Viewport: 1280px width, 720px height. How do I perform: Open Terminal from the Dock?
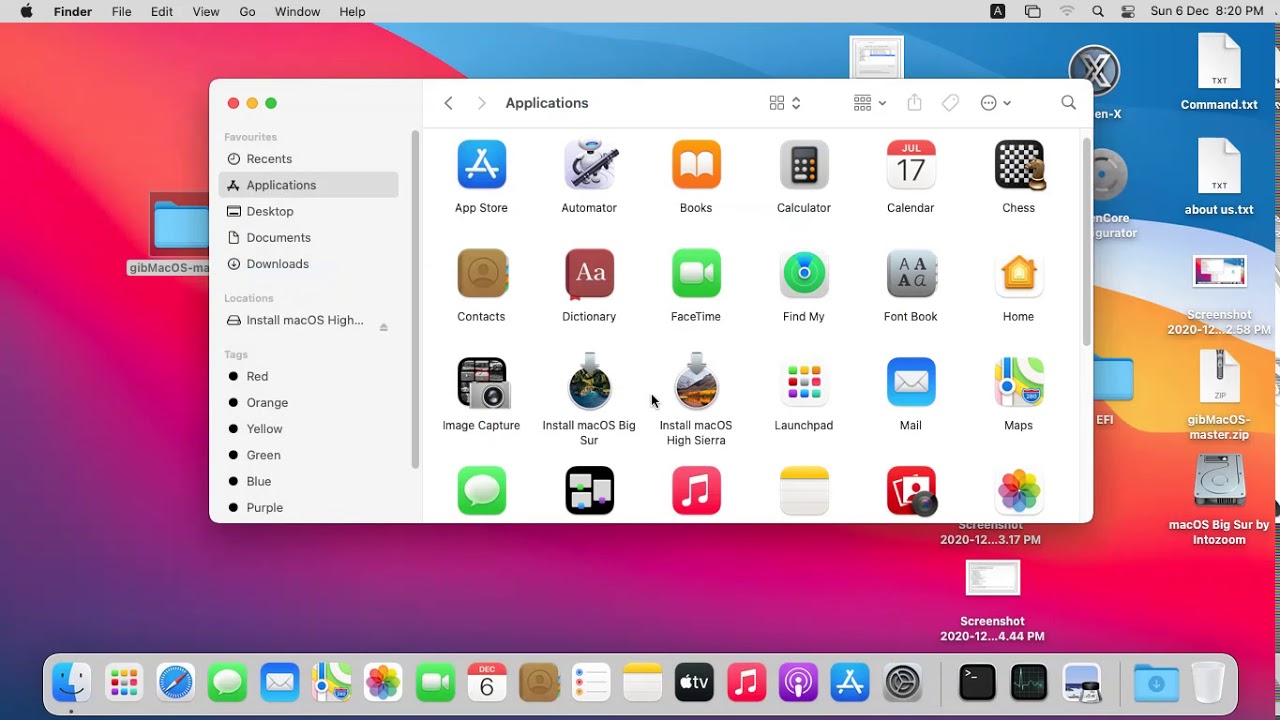pos(977,683)
